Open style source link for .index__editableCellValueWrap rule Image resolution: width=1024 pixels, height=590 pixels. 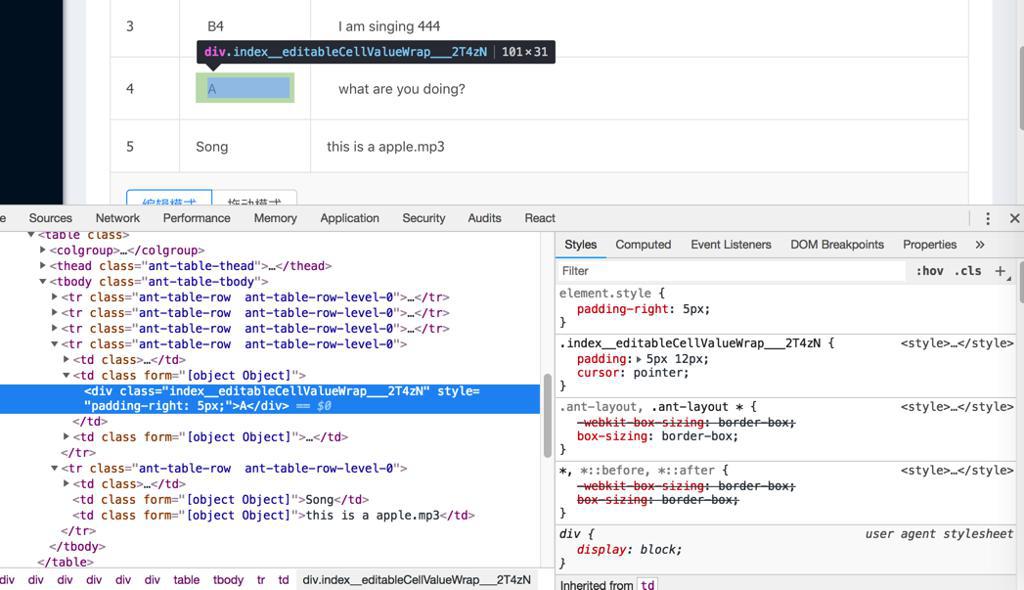click(957, 343)
